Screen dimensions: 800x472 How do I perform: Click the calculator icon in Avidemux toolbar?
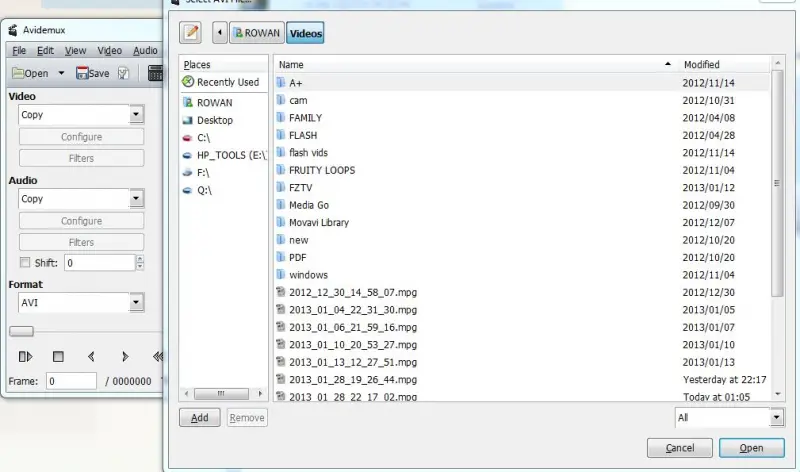[155, 73]
